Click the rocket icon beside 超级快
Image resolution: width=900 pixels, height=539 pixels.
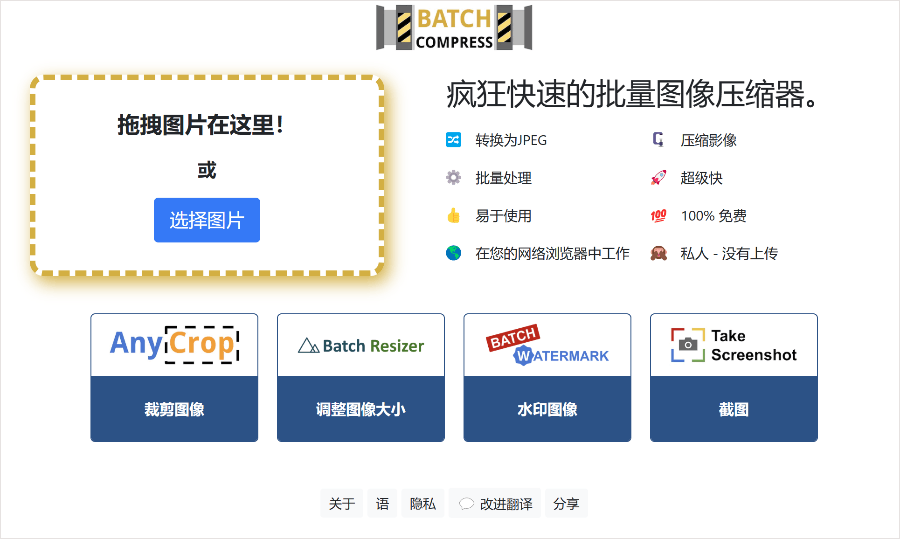[658, 177]
